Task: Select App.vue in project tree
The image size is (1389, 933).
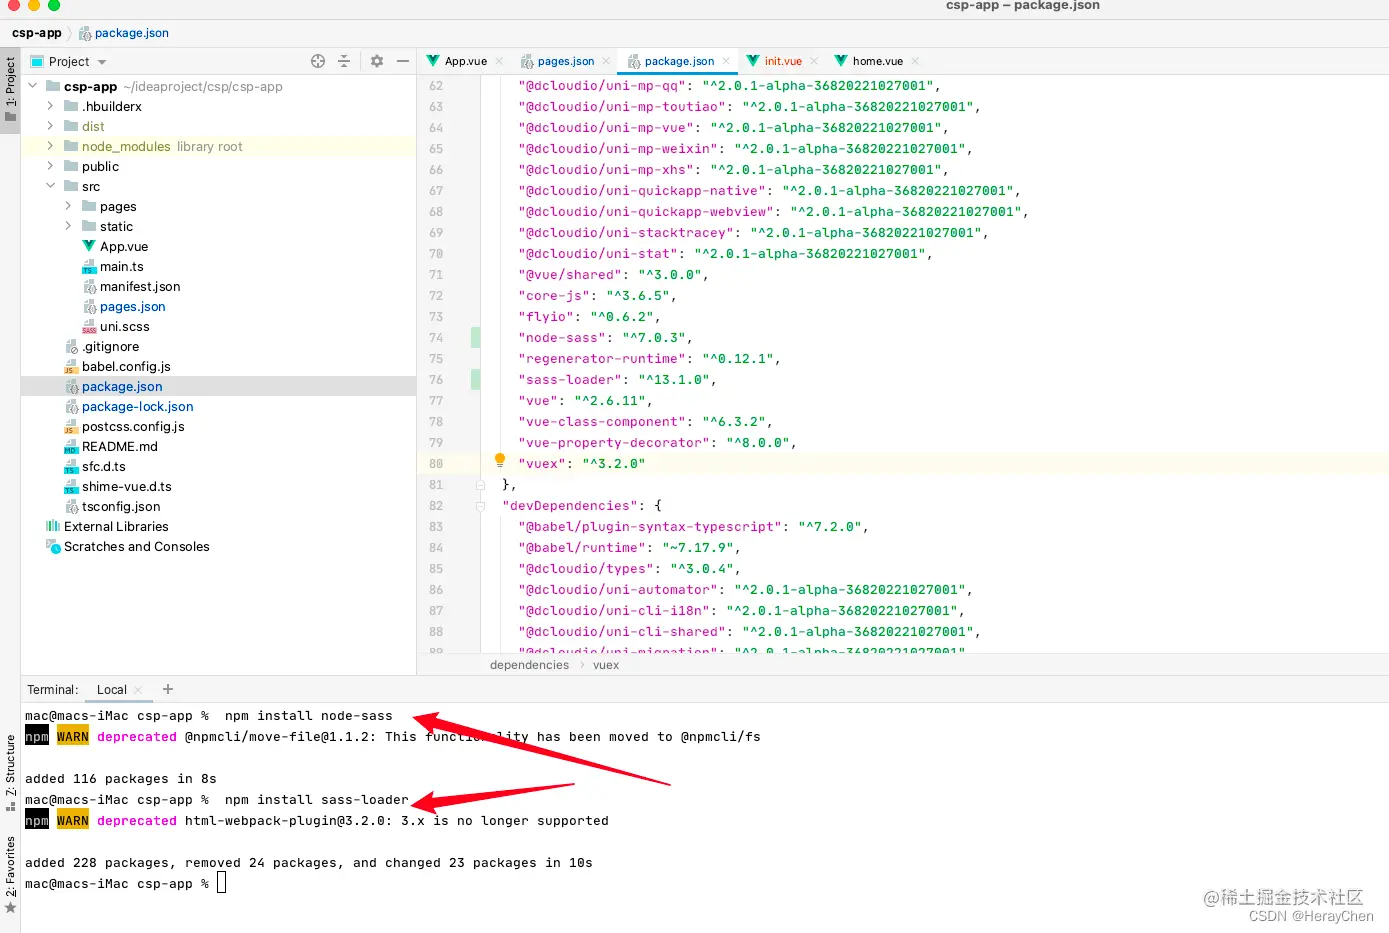Action: (124, 246)
